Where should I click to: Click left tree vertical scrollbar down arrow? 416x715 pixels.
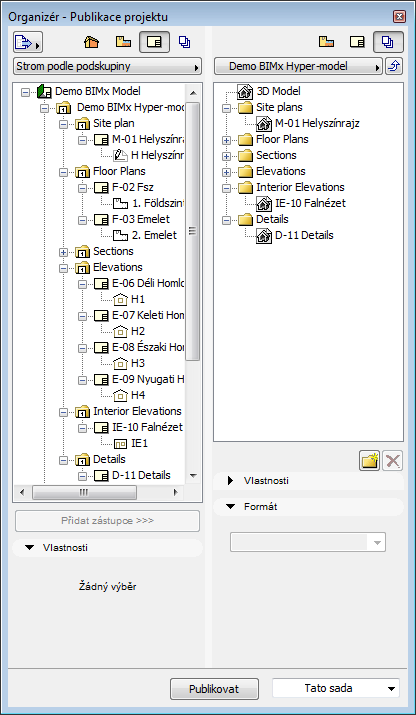point(193,476)
